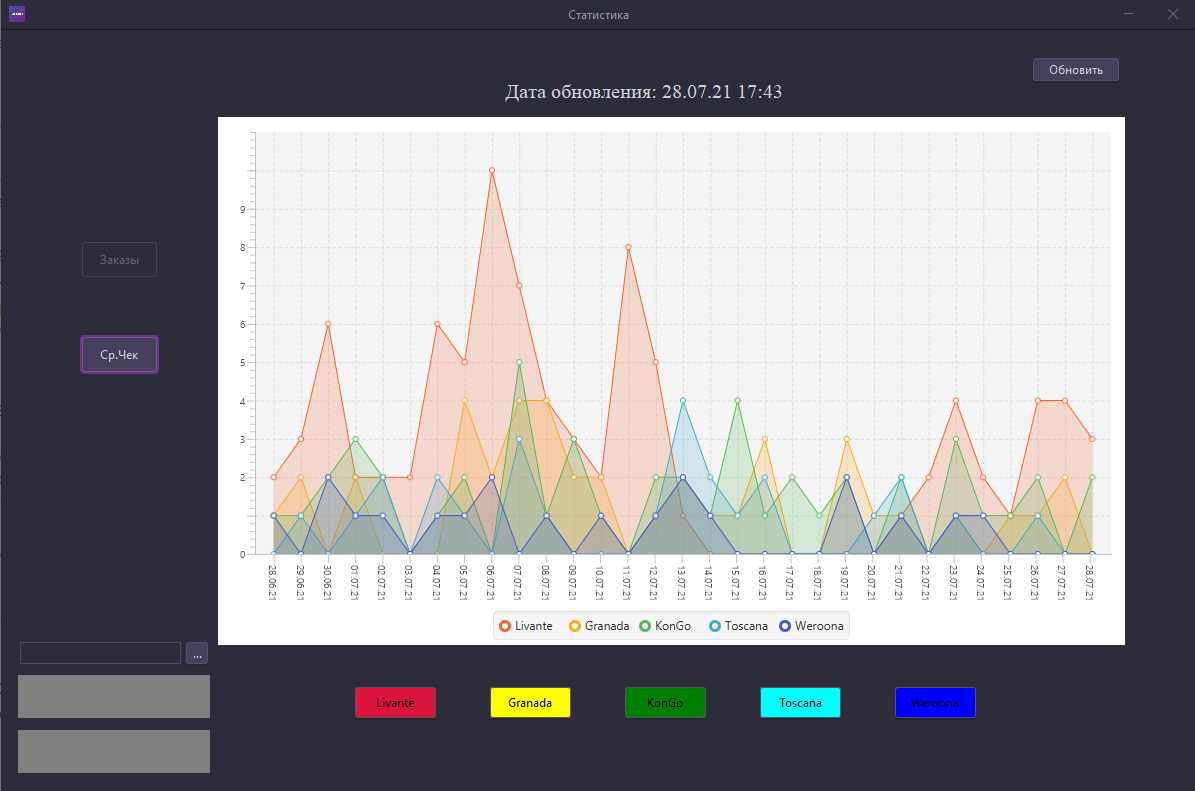
Task: Click the Granada legend marker
Action: 575,626
